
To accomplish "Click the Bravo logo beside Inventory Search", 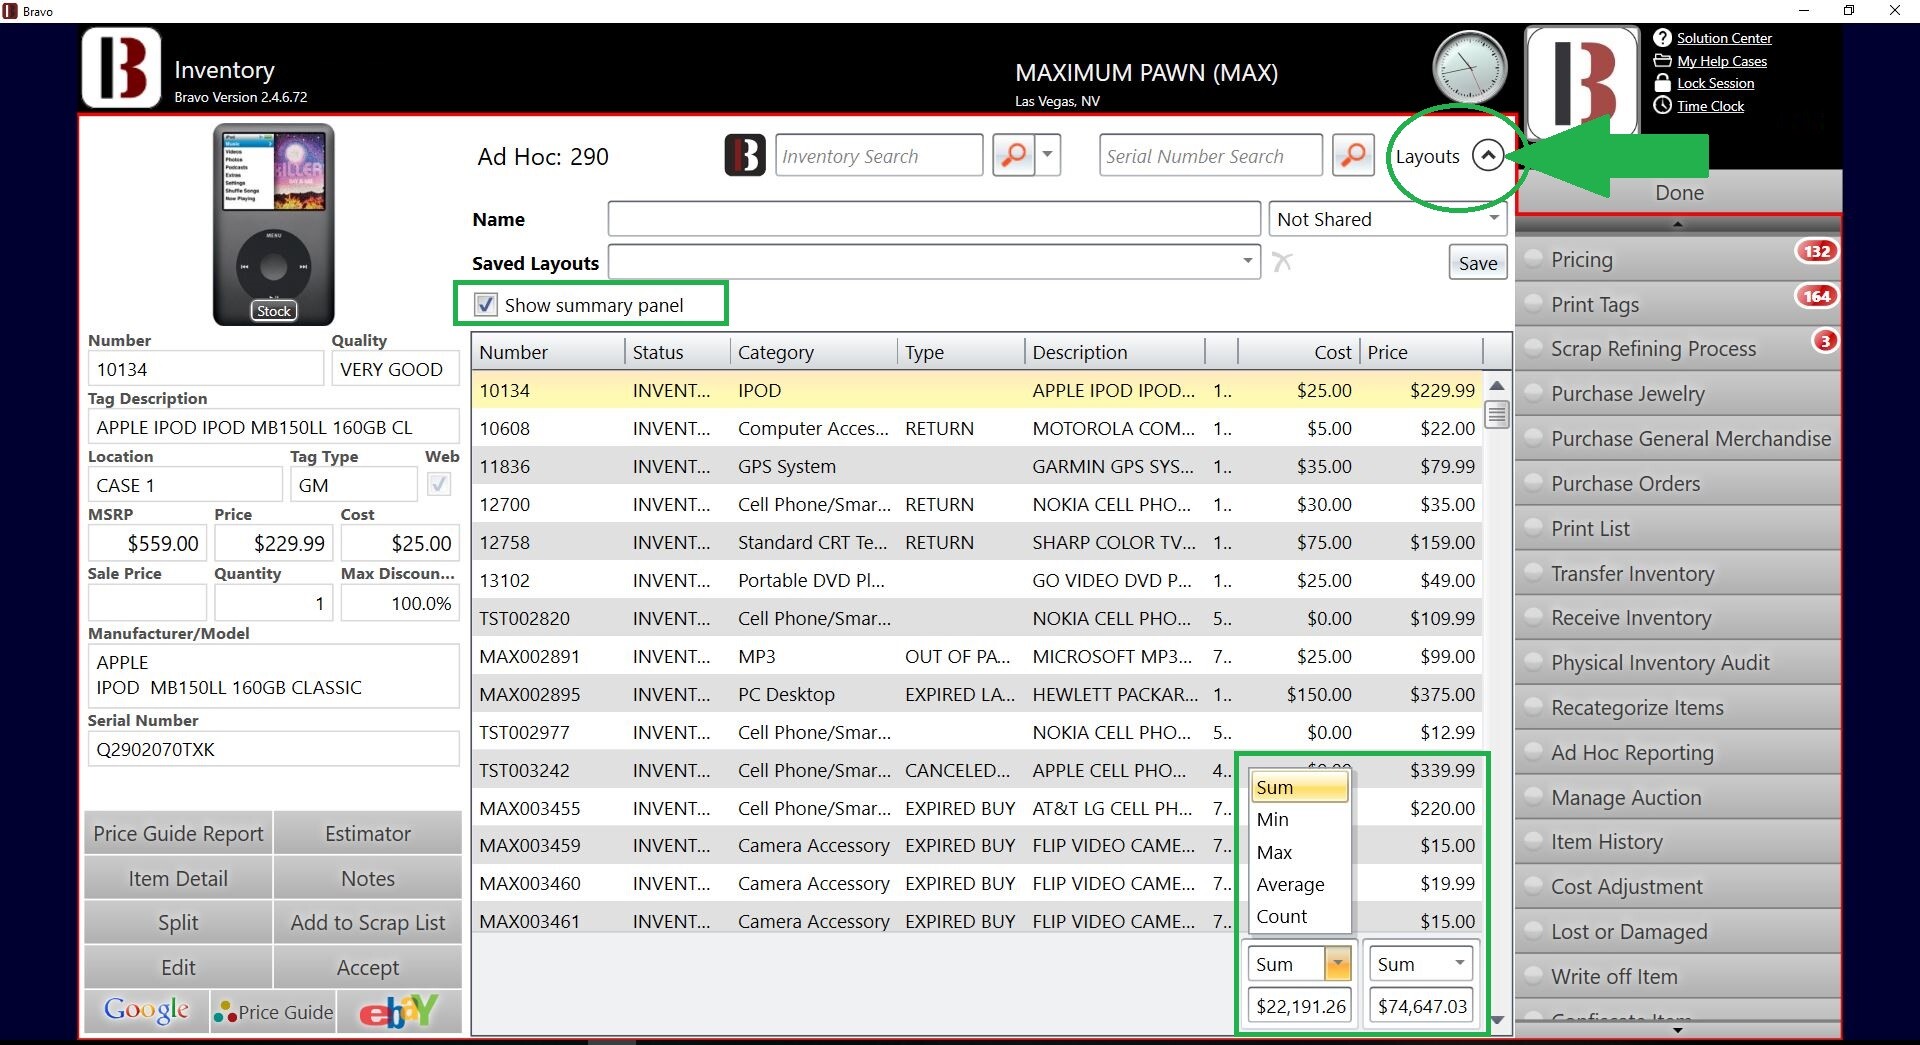I will 745,156.
